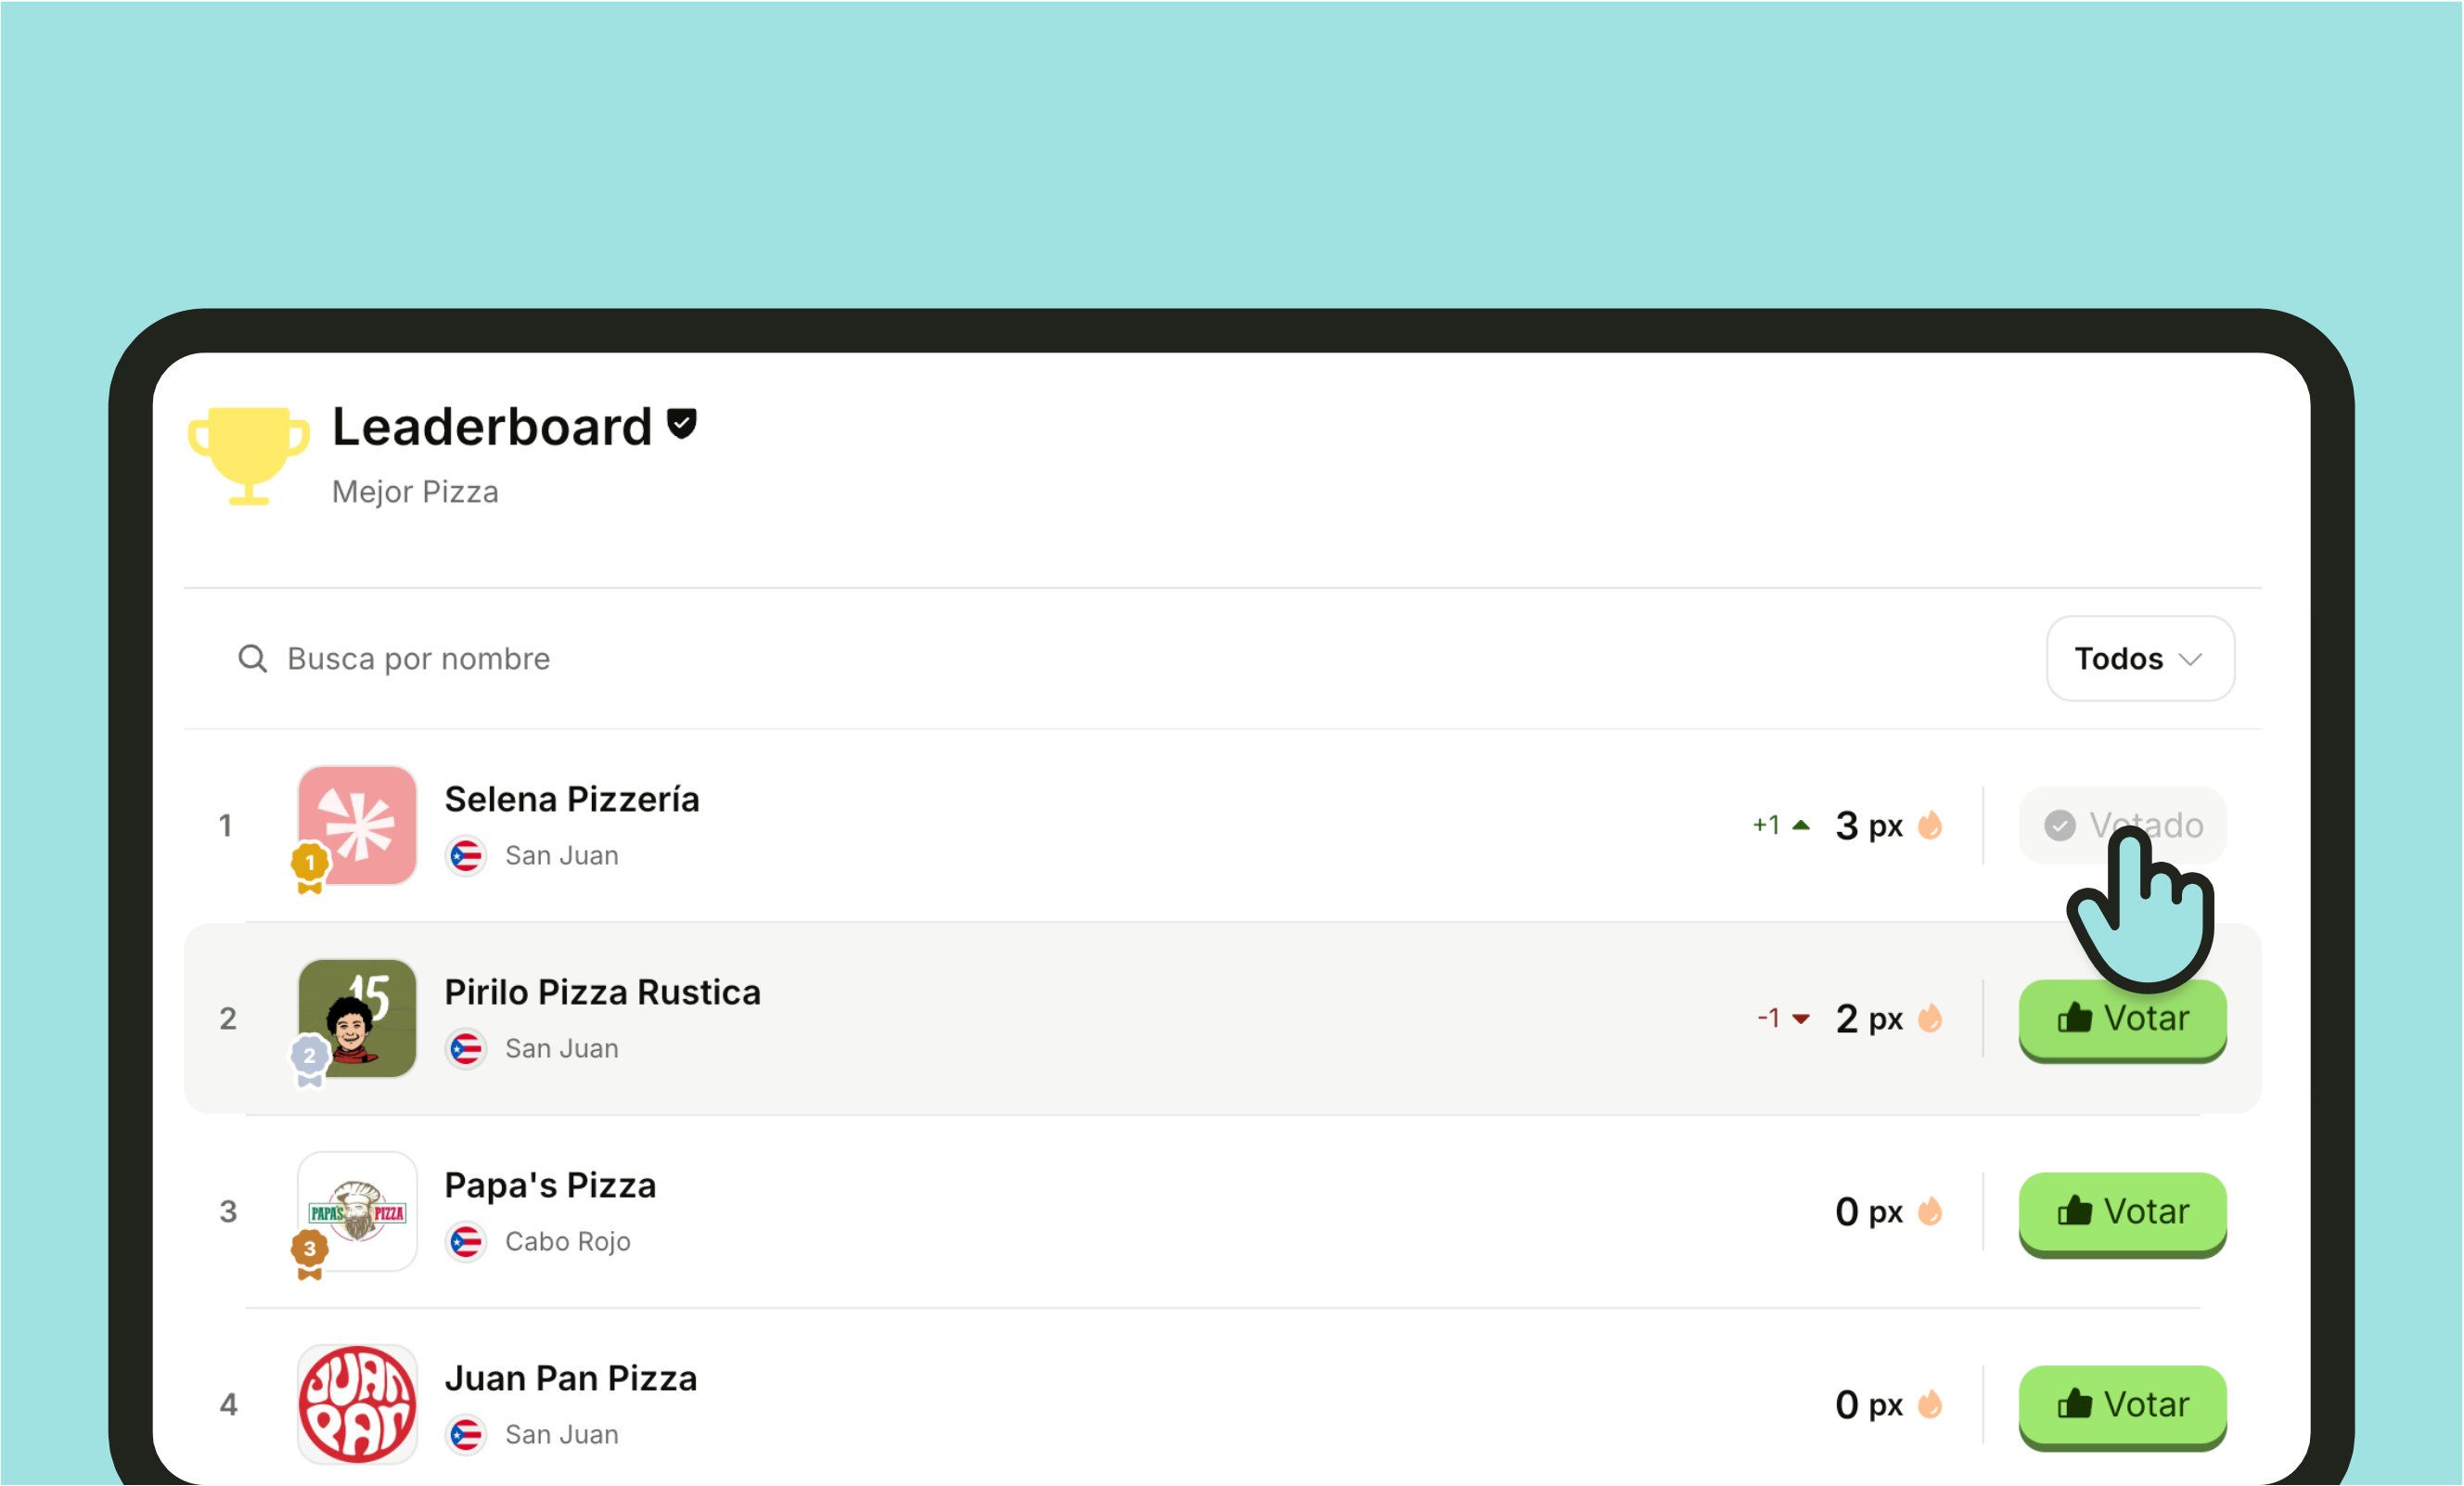Click Puerto Rico flag next to Cabo Rojo
The image size is (2464, 1486).
466,1242
